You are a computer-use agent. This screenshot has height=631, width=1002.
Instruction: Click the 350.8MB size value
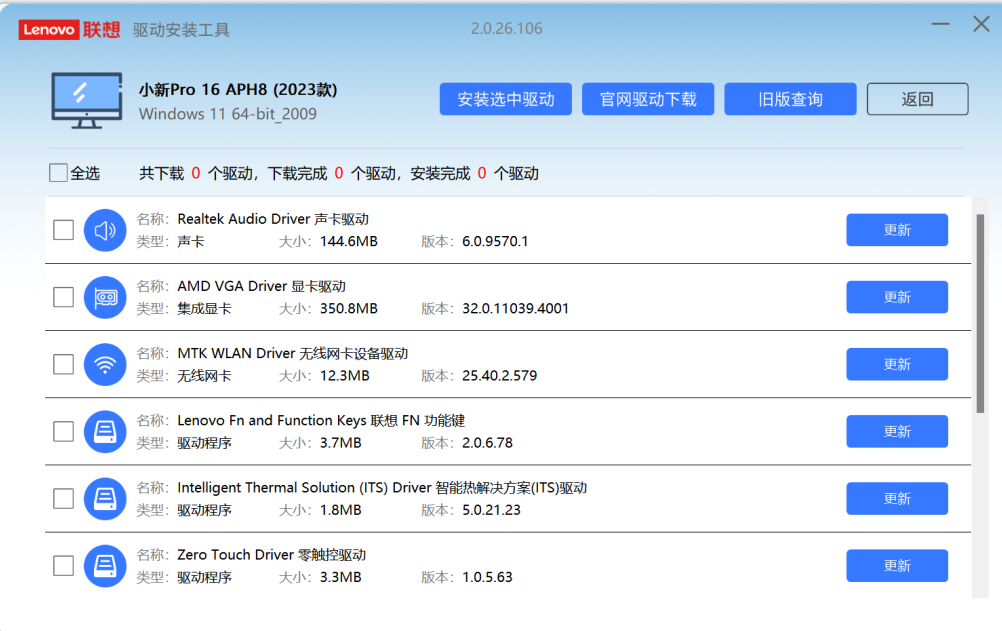point(349,309)
